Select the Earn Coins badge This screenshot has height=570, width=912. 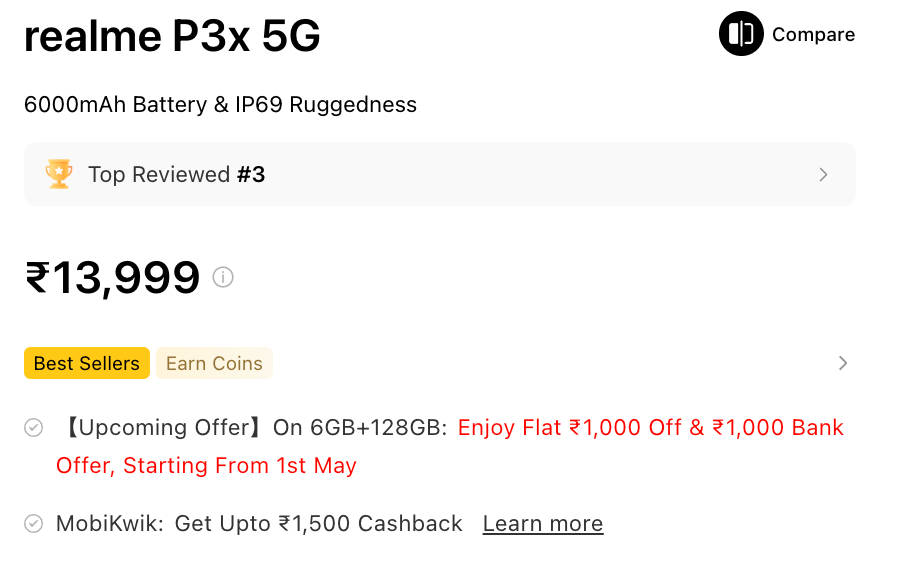click(214, 363)
